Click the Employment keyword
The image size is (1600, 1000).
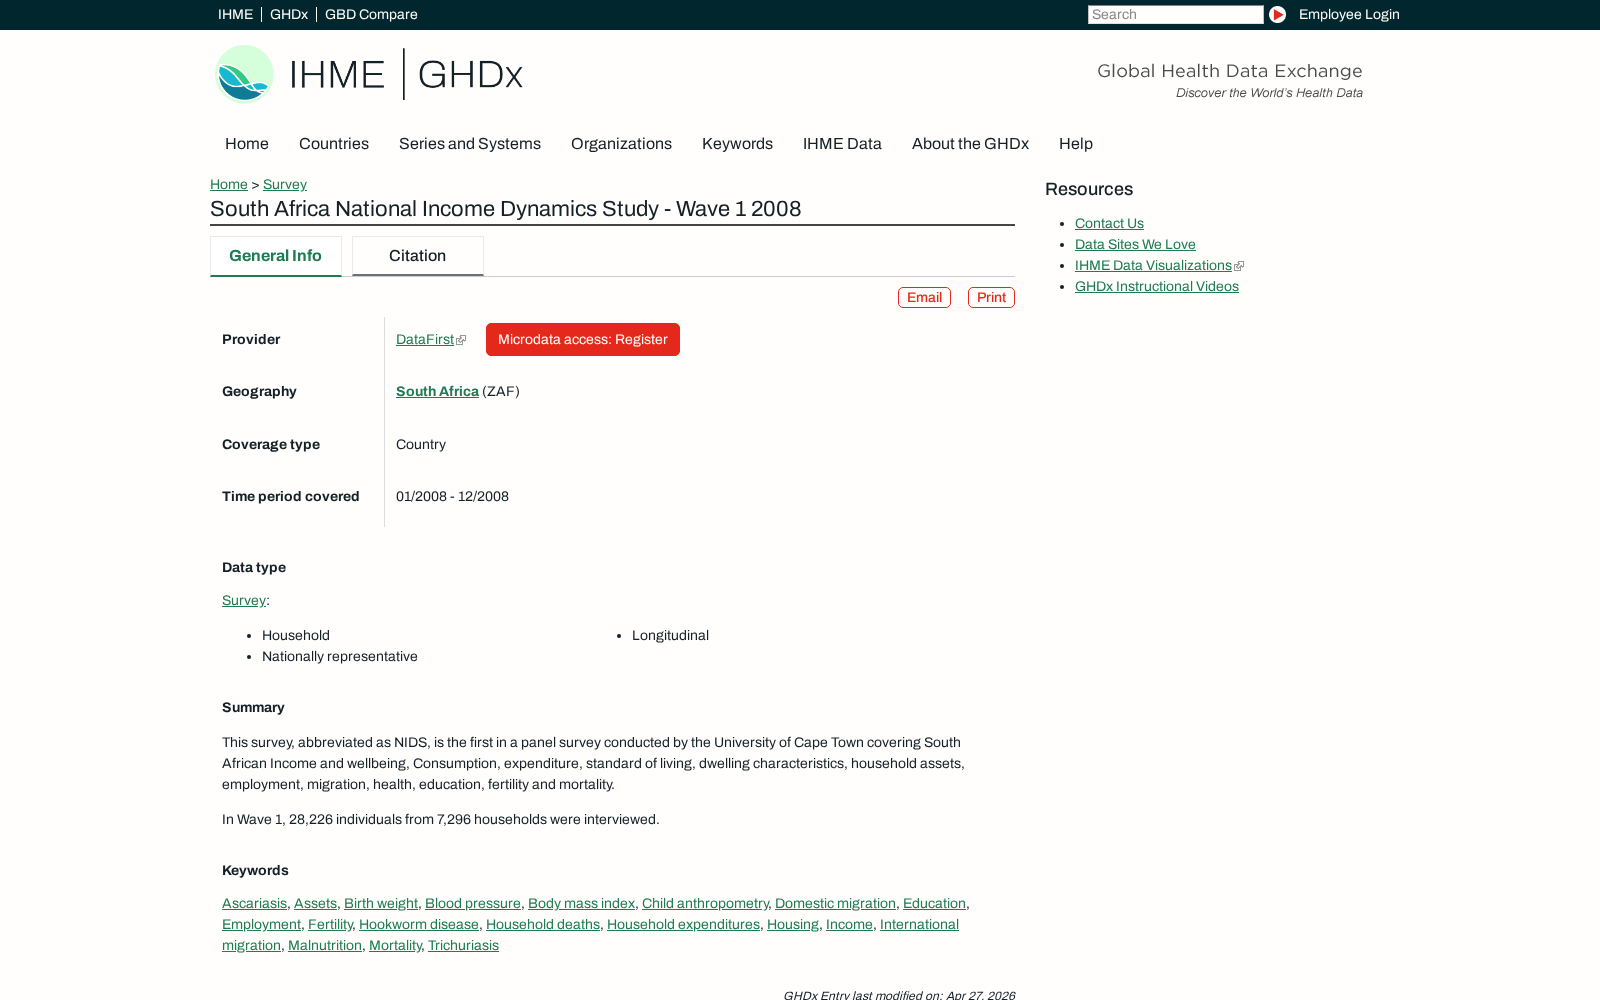click(x=261, y=925)
